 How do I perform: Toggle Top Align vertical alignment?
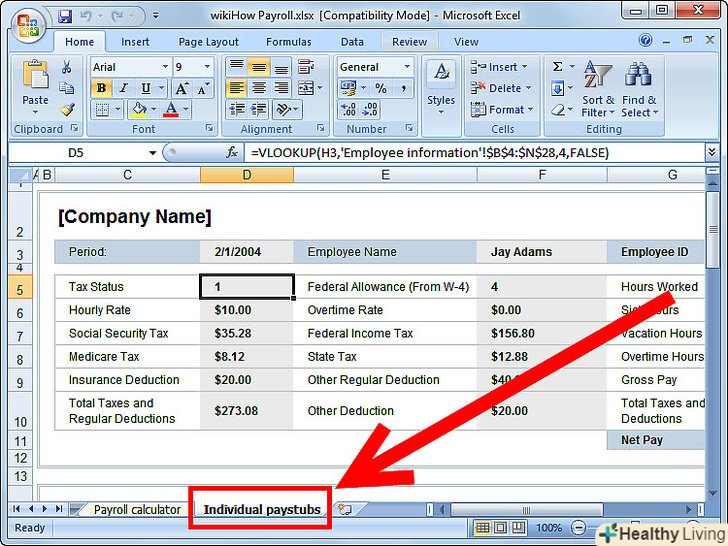pyautogui.click(x=237, y=67)
